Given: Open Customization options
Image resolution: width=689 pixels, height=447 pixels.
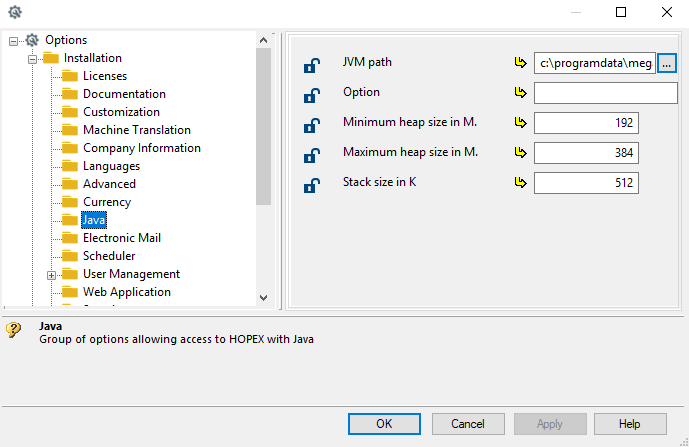Looking at the screenshot, I should (121, 112).
